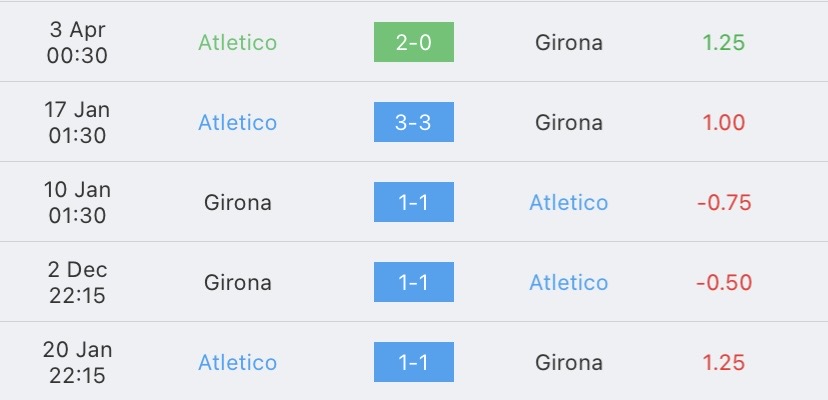Open the green 2-0 score box

pos(413,42)
